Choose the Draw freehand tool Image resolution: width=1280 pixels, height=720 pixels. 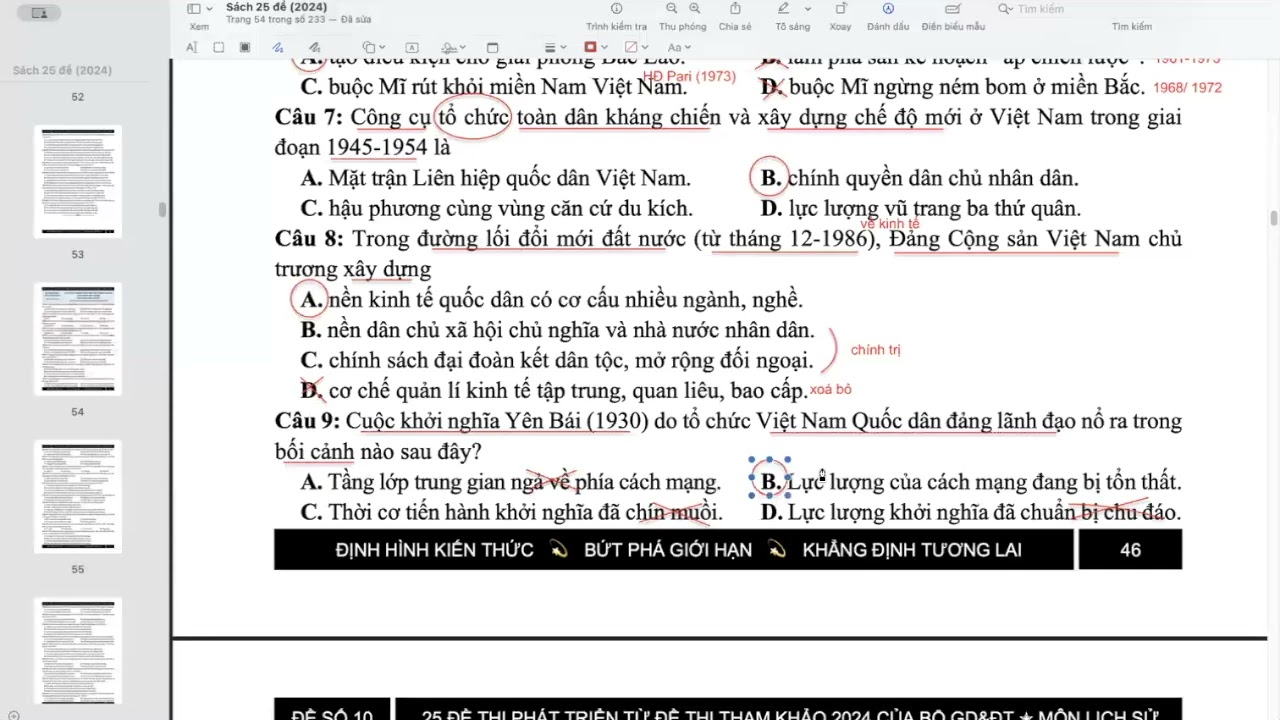point(314,47)
